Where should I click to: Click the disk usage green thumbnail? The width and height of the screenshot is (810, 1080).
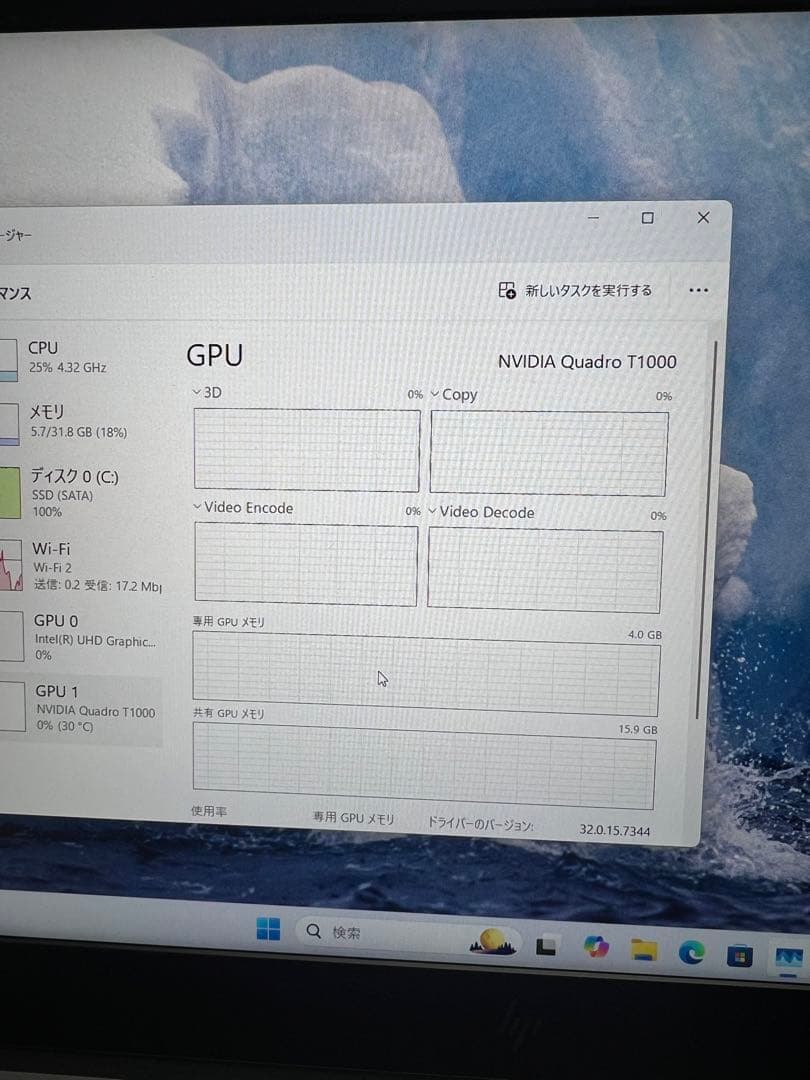point(10,492)
